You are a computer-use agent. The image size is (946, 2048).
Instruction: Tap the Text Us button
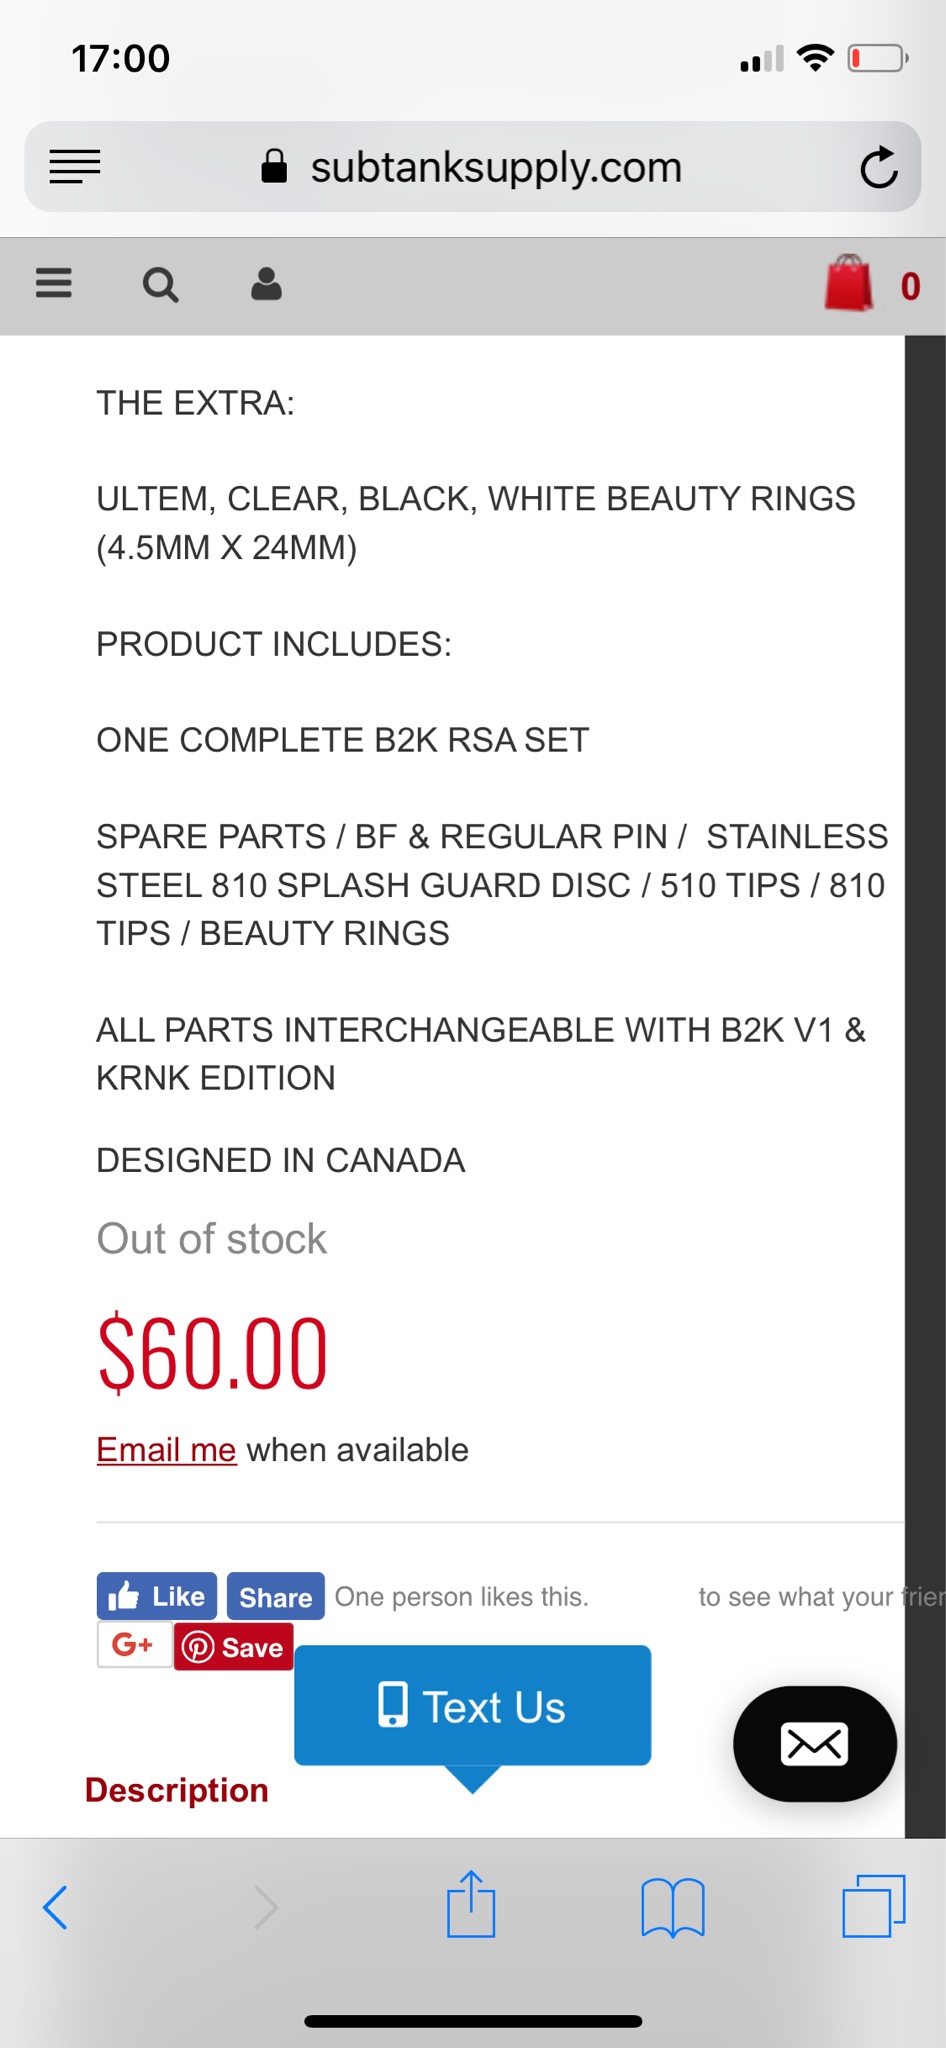pyautogui.click(x=472, y=1706)
